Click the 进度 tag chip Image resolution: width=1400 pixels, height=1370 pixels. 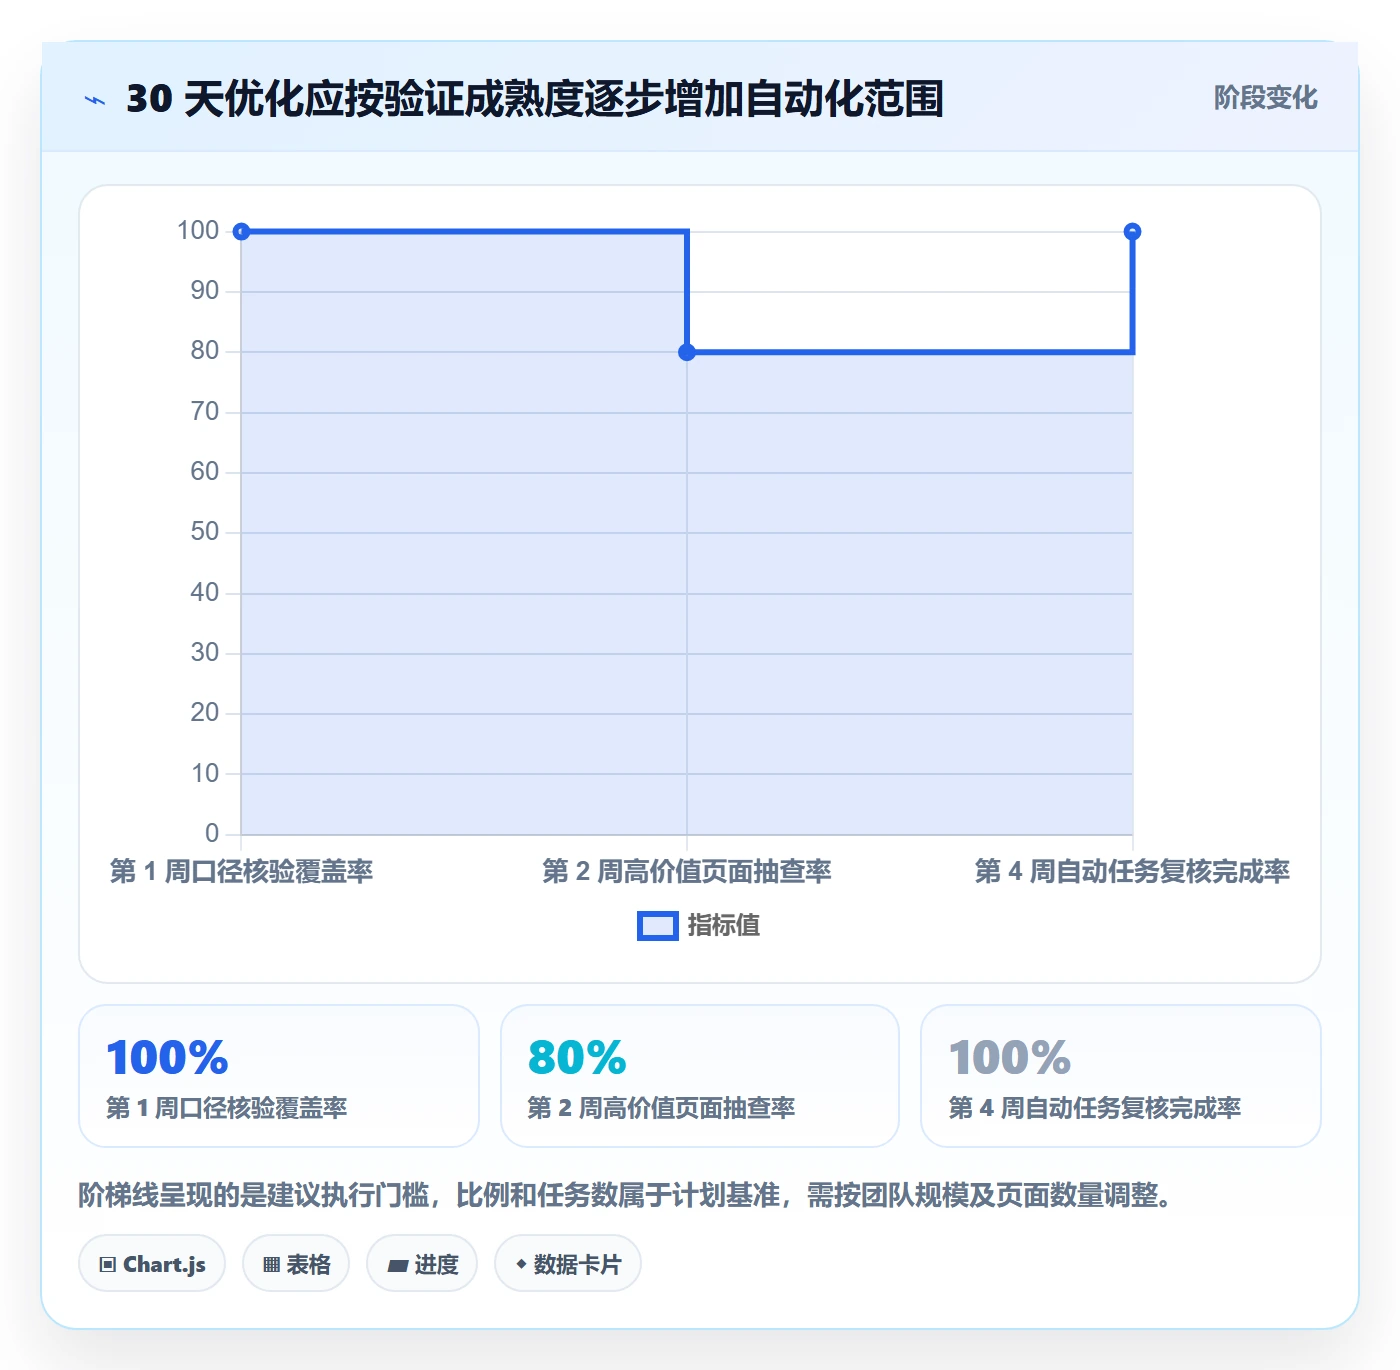[422, 1264]
